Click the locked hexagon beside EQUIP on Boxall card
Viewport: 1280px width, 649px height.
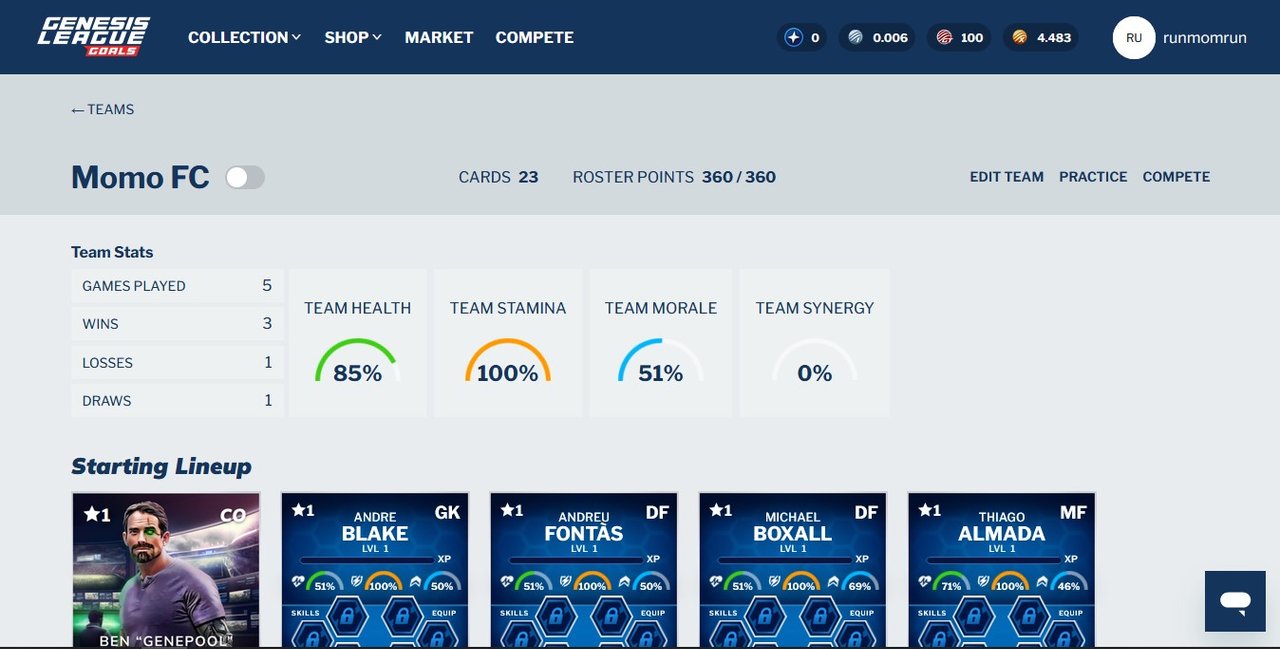(818, 616)
